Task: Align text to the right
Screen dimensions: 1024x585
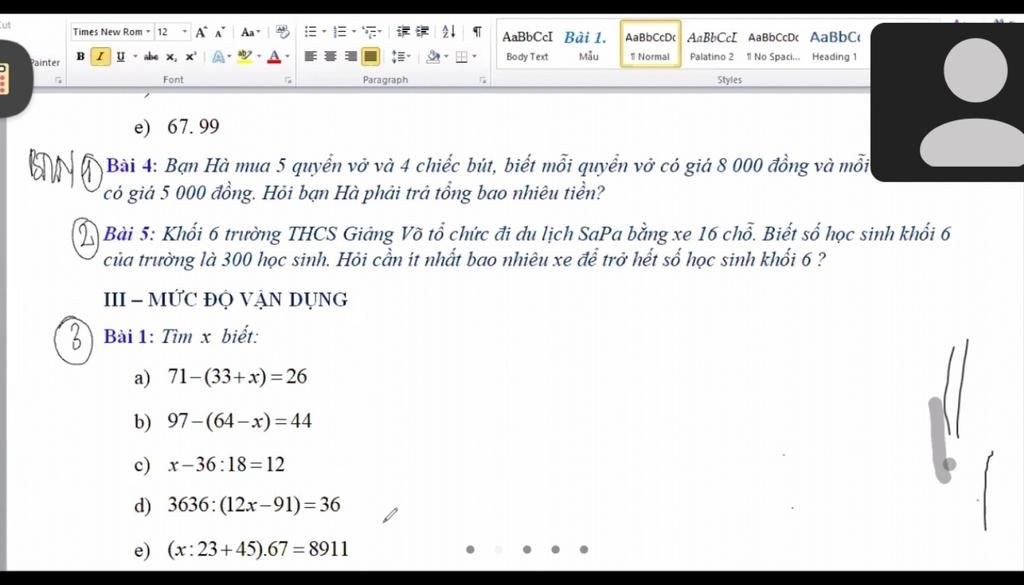Action: tap(351, 57)
